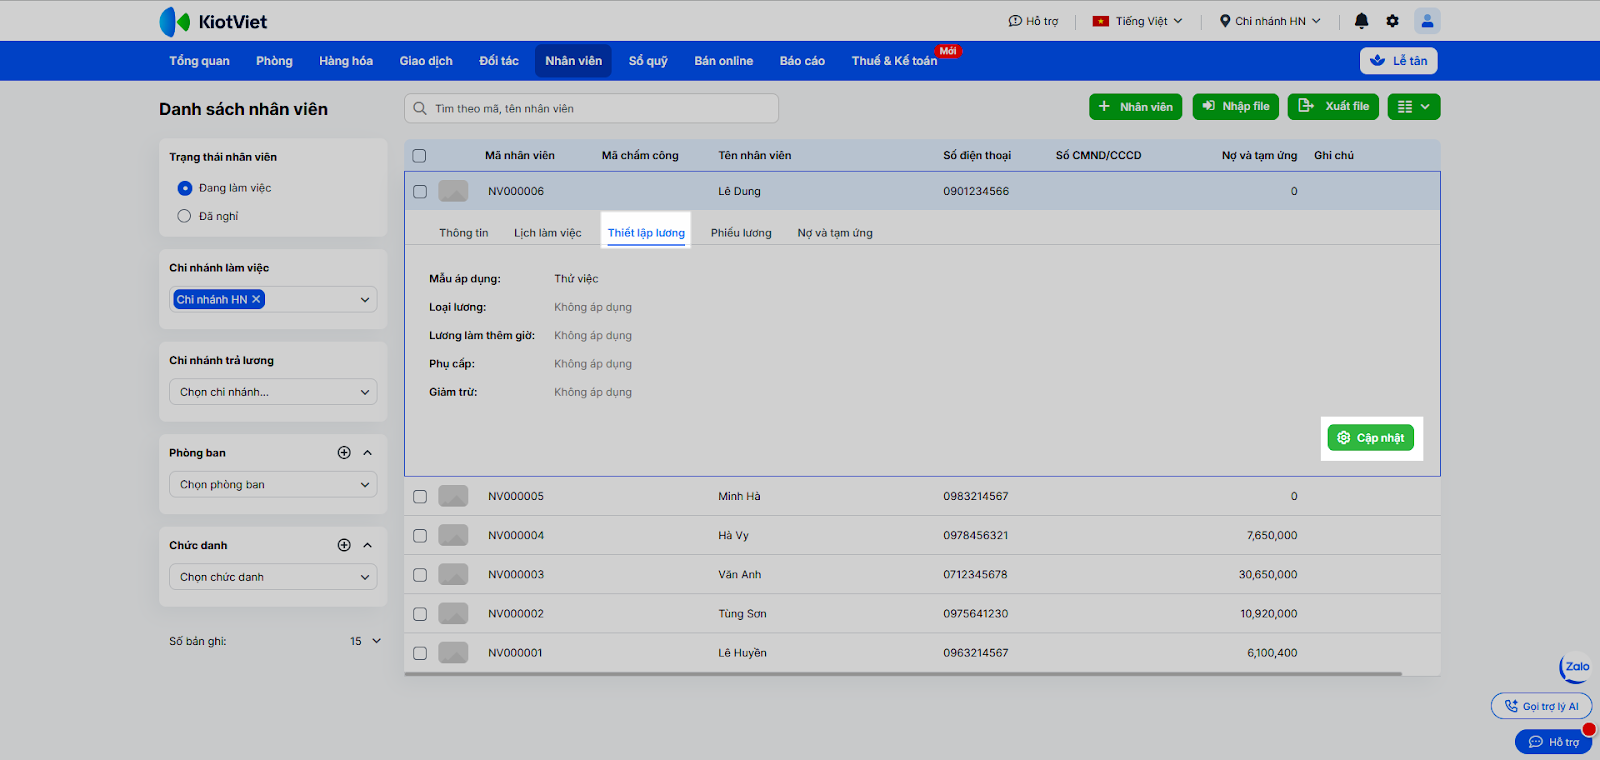
Task: Select the Đã nghỉ status radio button
Action: tap(184, 216)
